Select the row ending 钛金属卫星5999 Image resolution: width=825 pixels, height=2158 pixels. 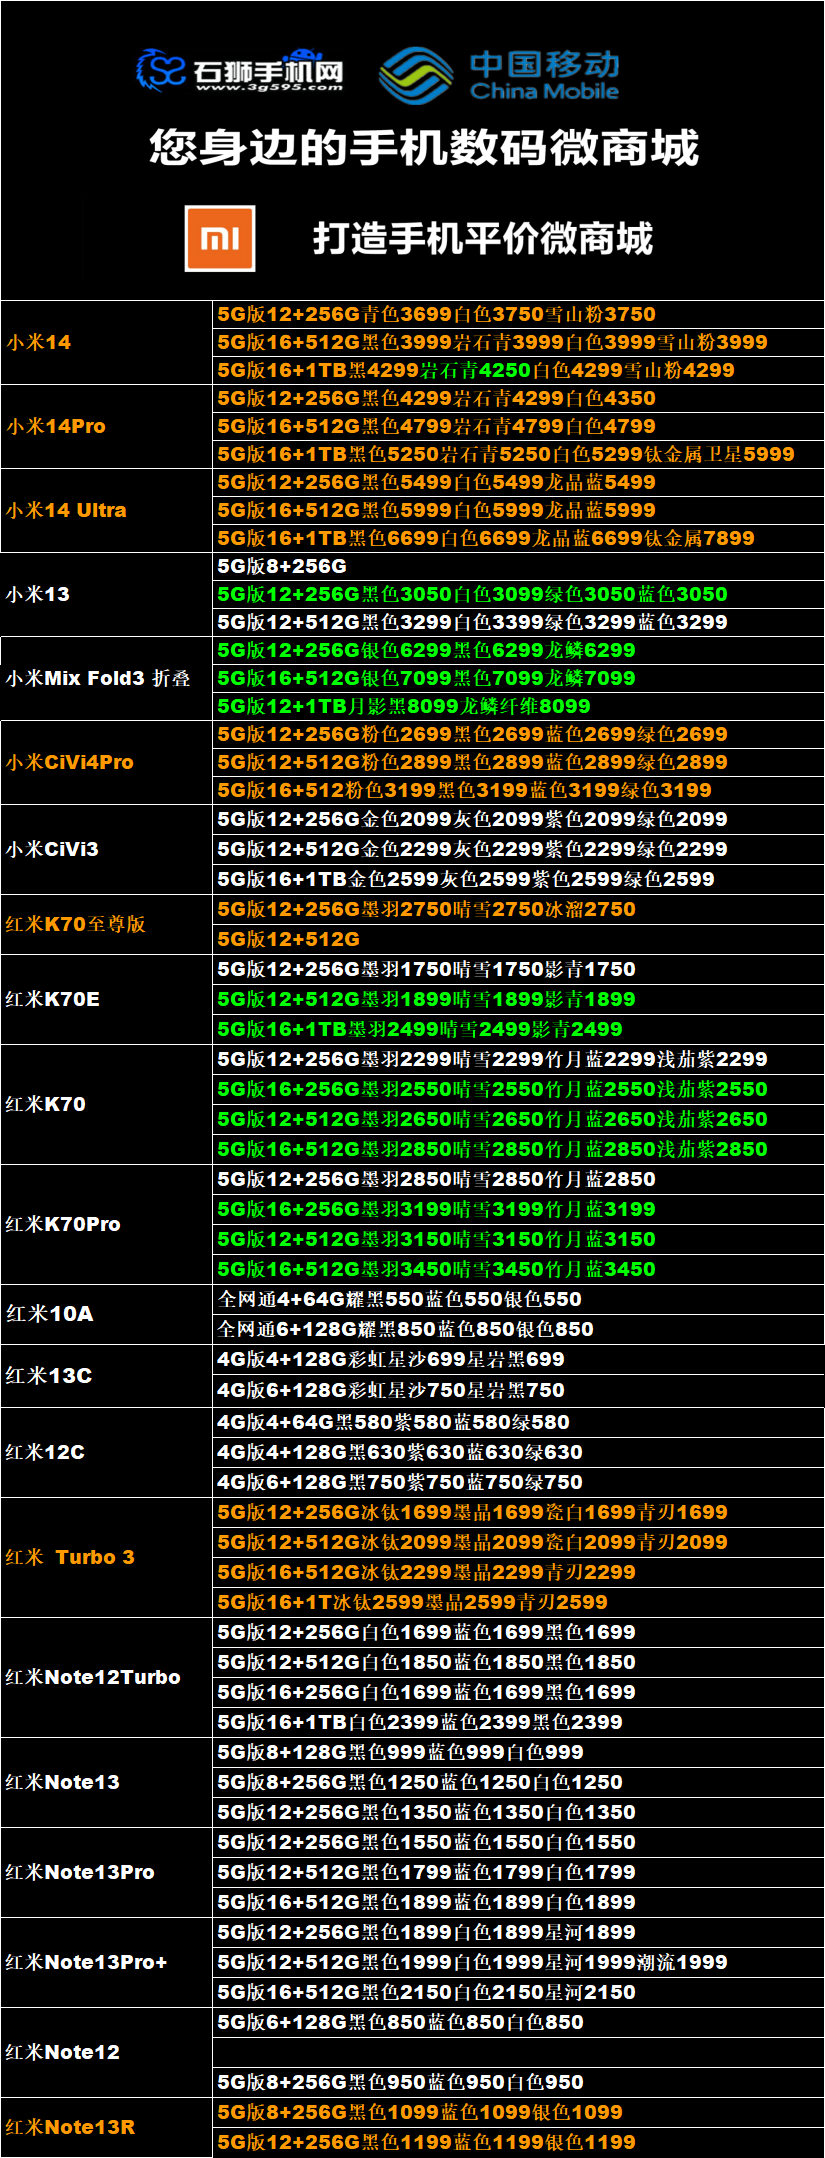pyautogui.click(x=519, y=454)
